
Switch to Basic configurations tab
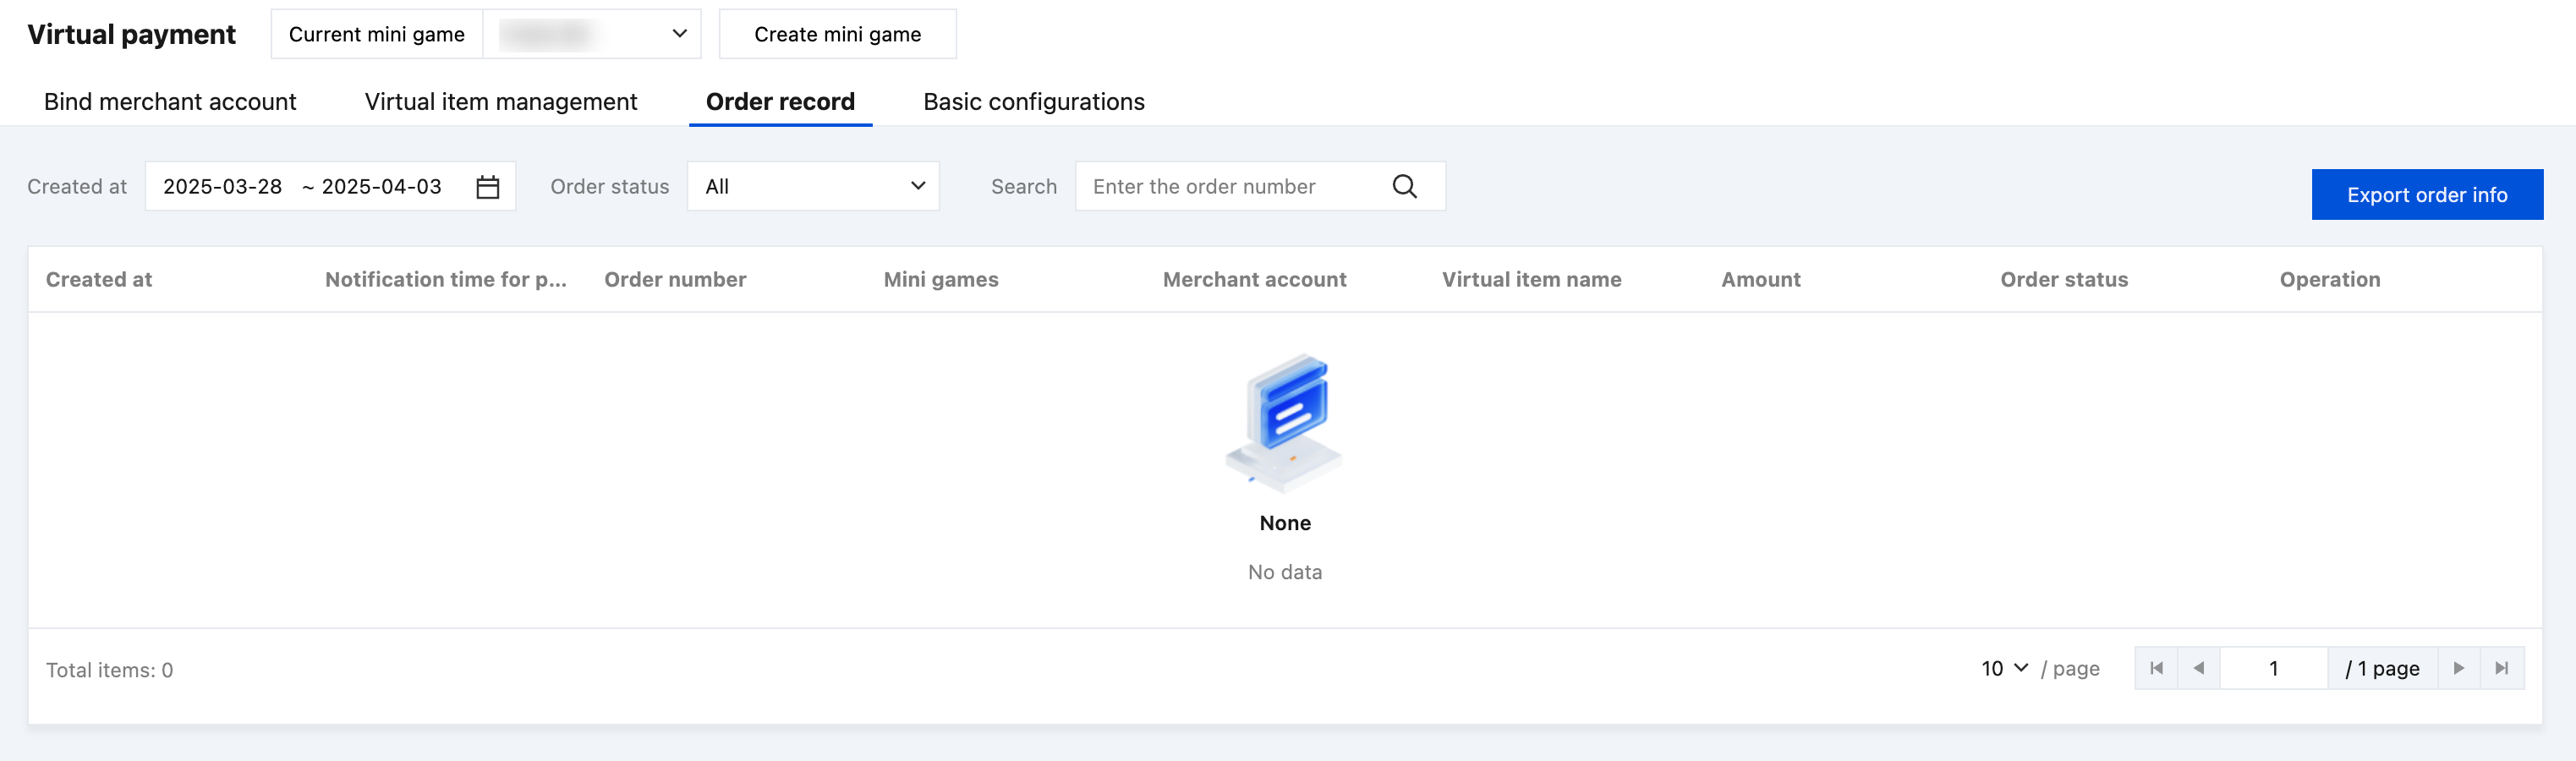pos(1033,102)
